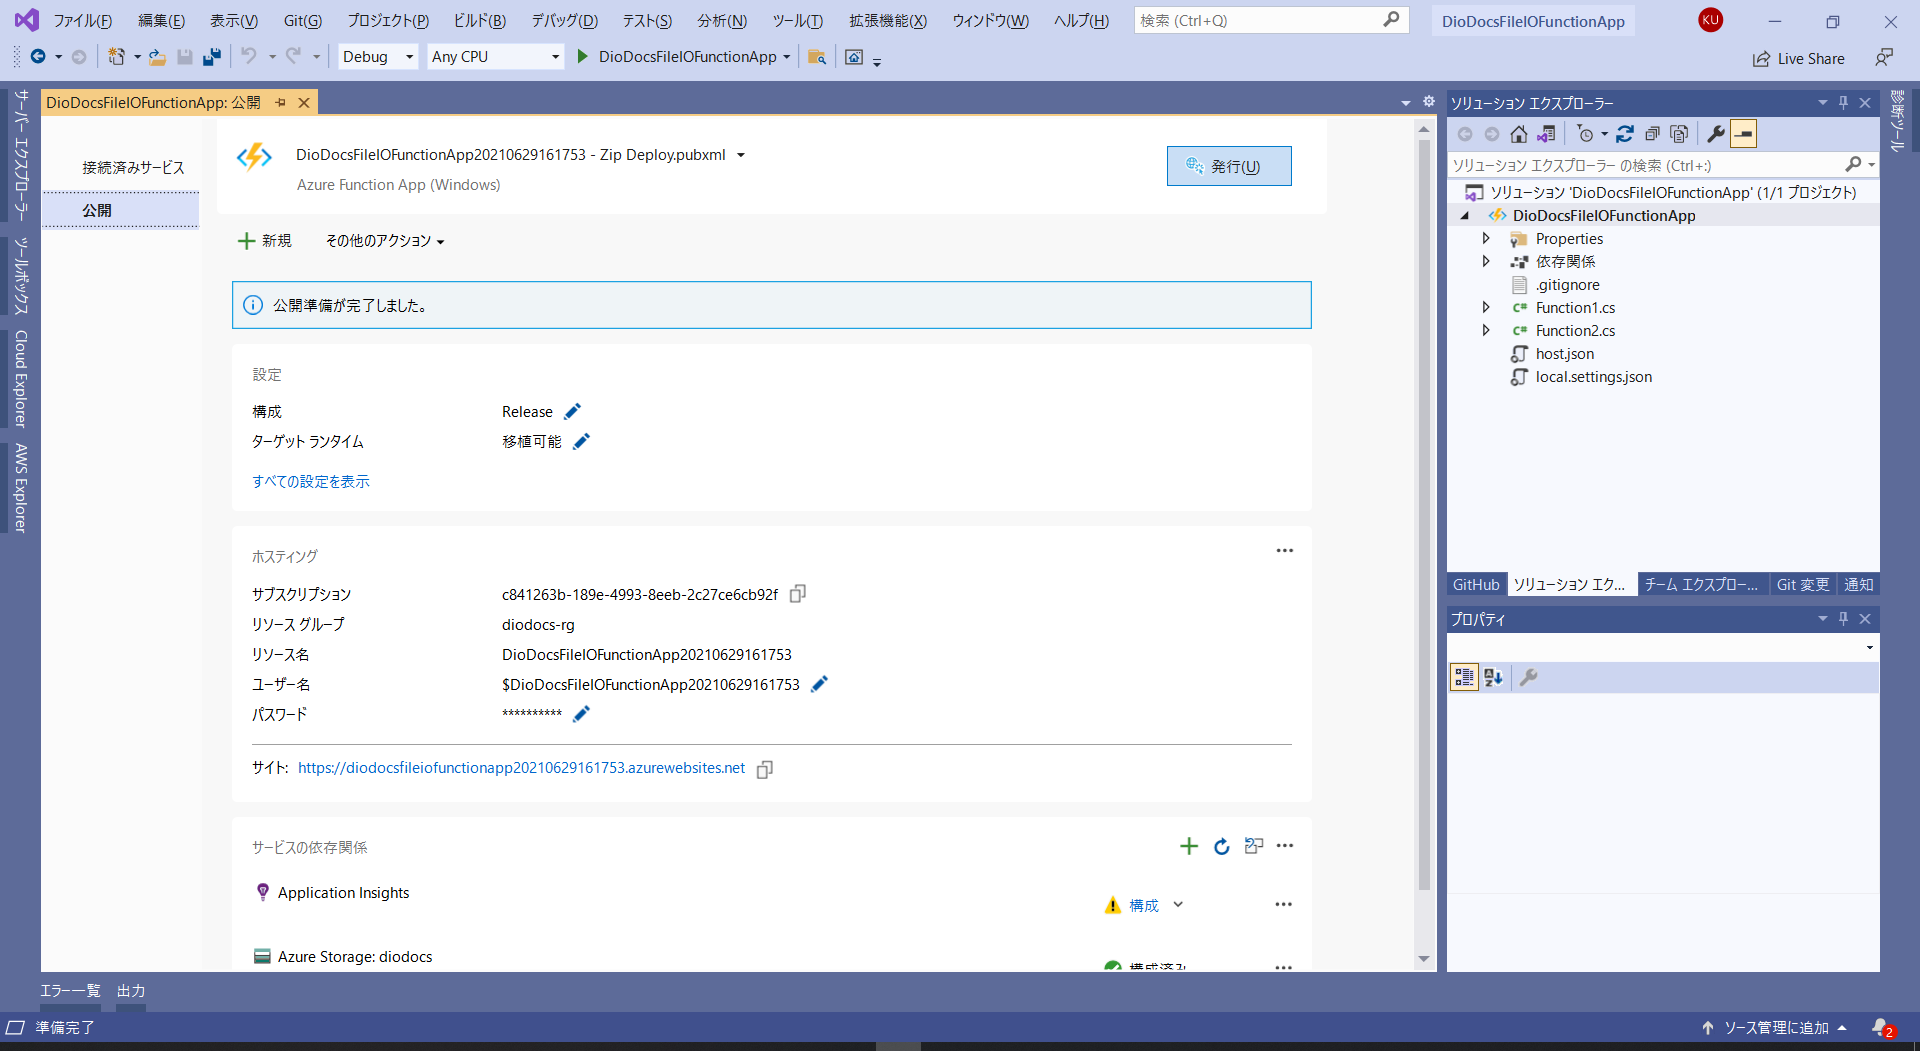Add a service dependency with the green plus
Screen dimensions: 1920x1051
[x=1189, y=847]
